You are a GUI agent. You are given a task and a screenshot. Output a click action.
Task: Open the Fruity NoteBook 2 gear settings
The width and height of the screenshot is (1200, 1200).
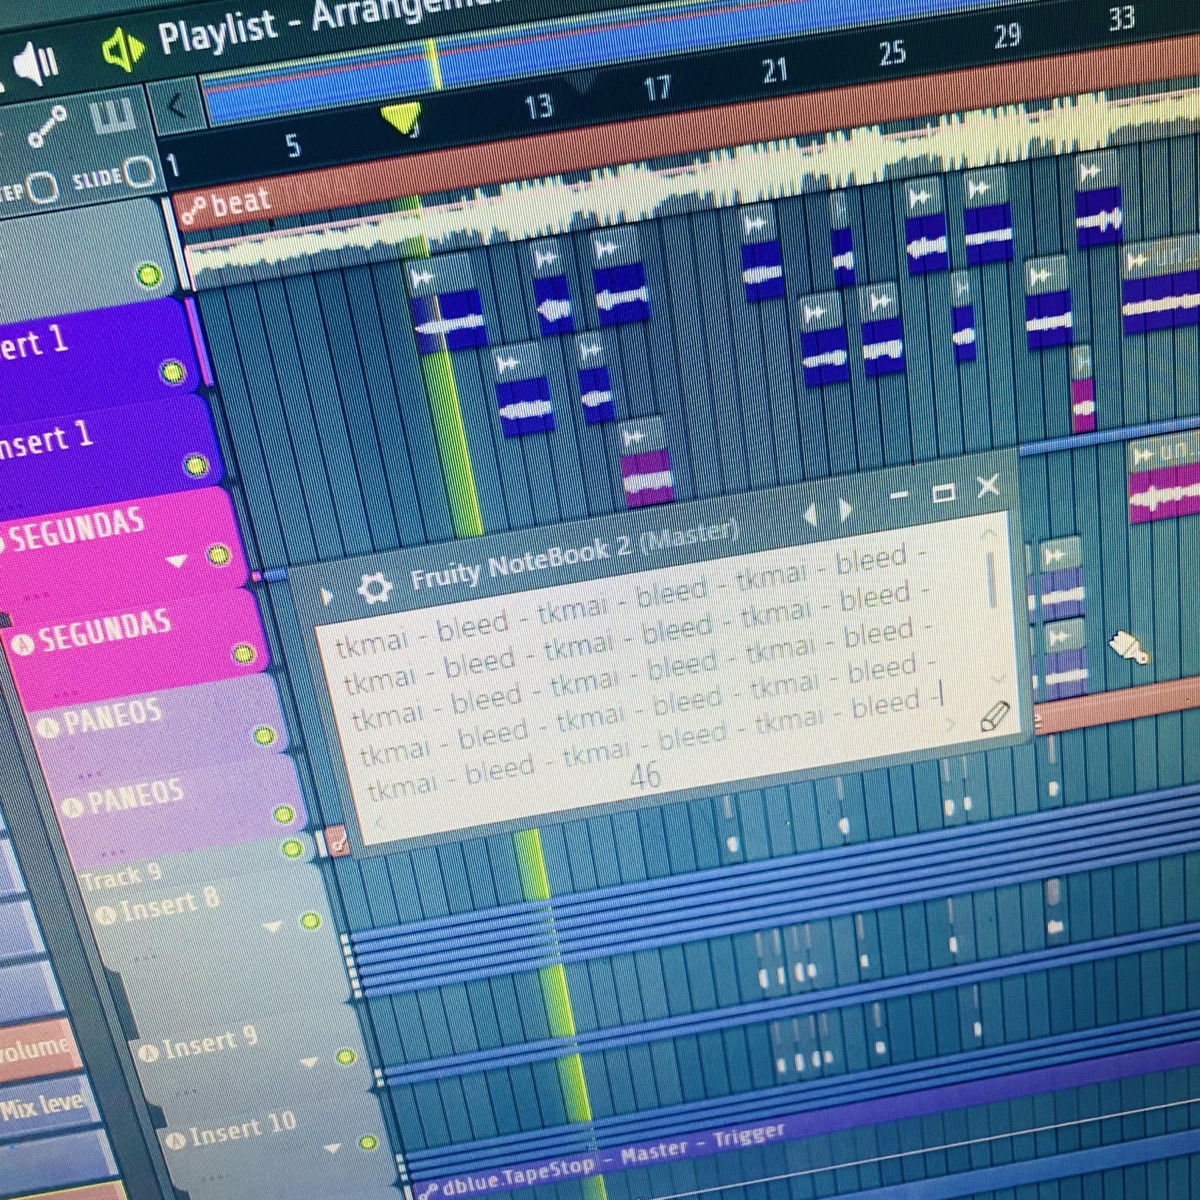[374, 588]
